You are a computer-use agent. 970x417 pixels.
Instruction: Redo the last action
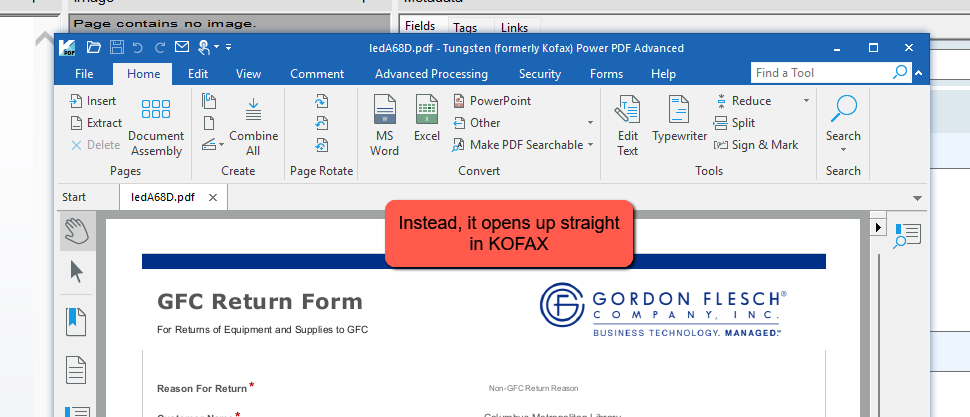(x=160, y=47)
